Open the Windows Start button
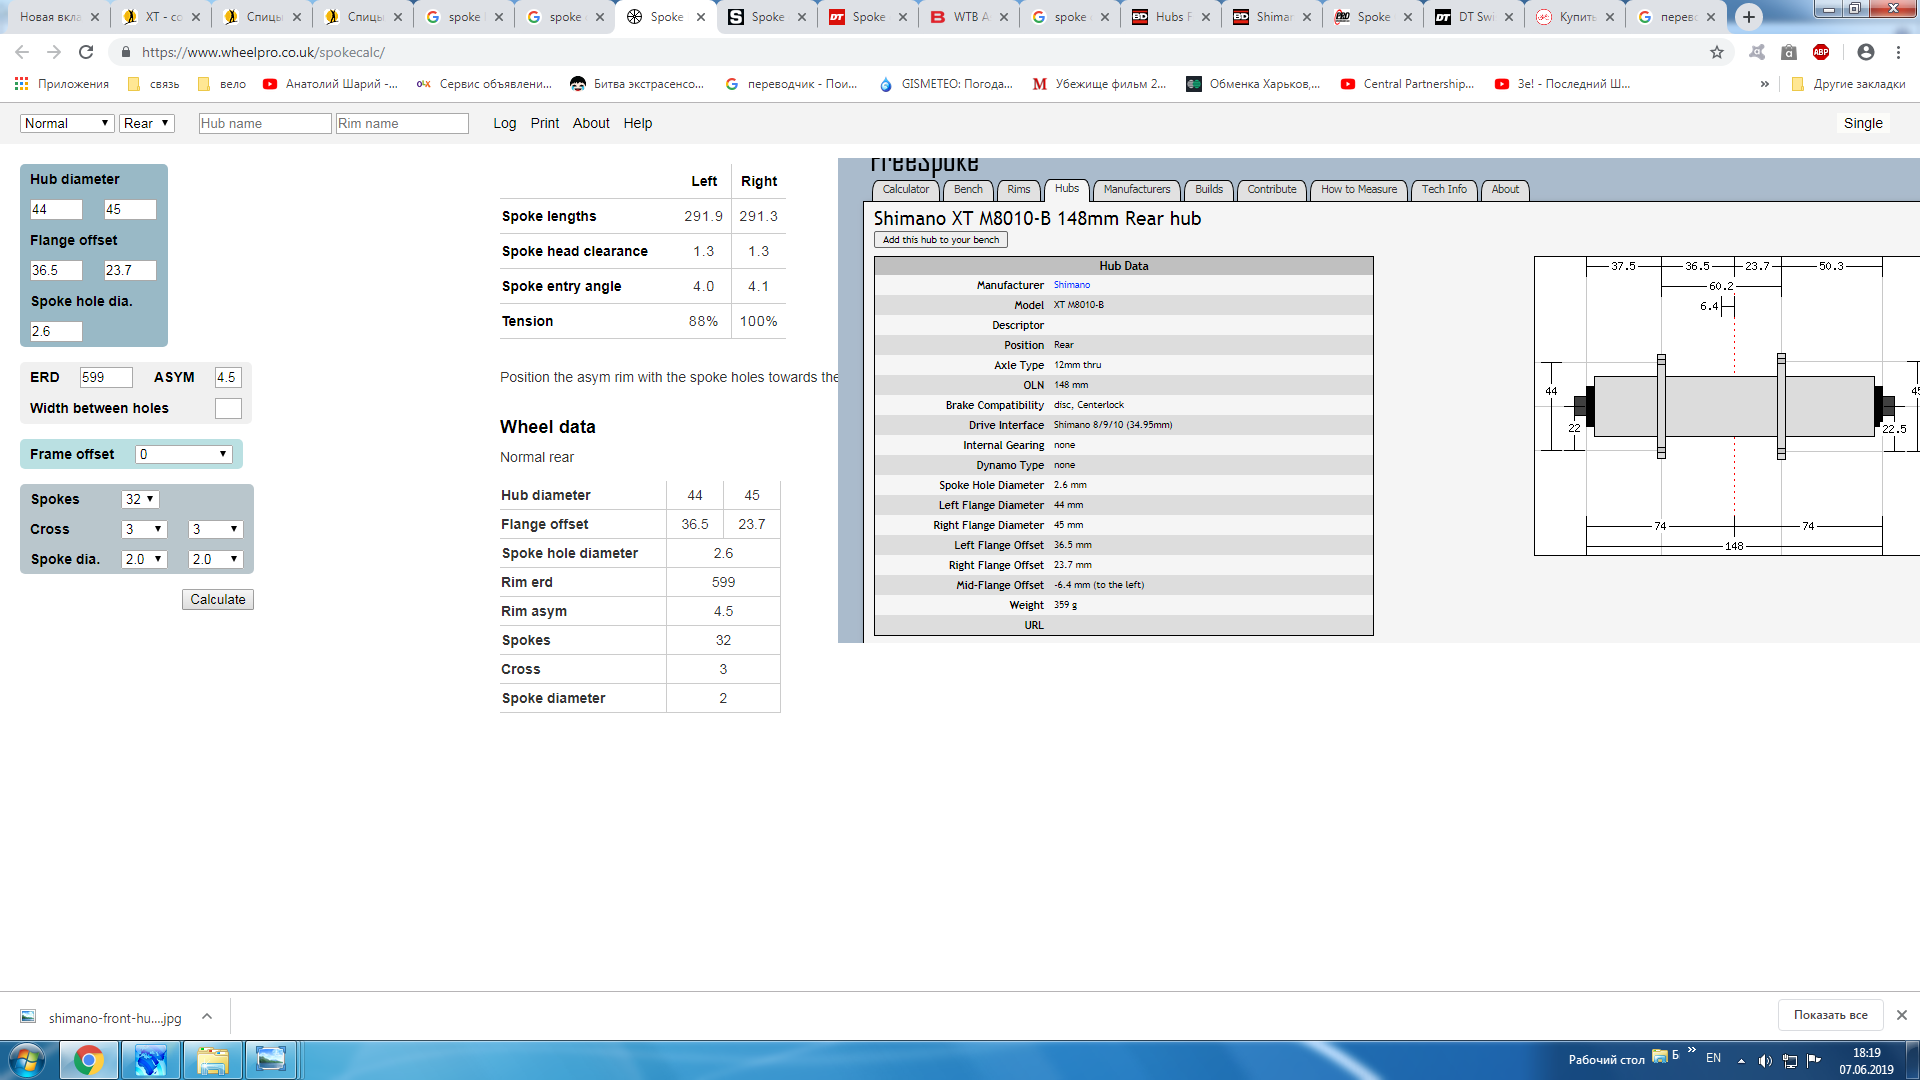1920x1080 pixels. pos(27,1060)
